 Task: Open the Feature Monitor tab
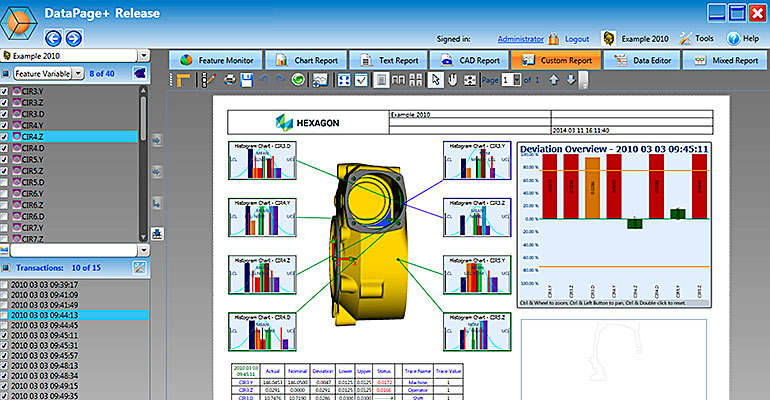point(216,60)
